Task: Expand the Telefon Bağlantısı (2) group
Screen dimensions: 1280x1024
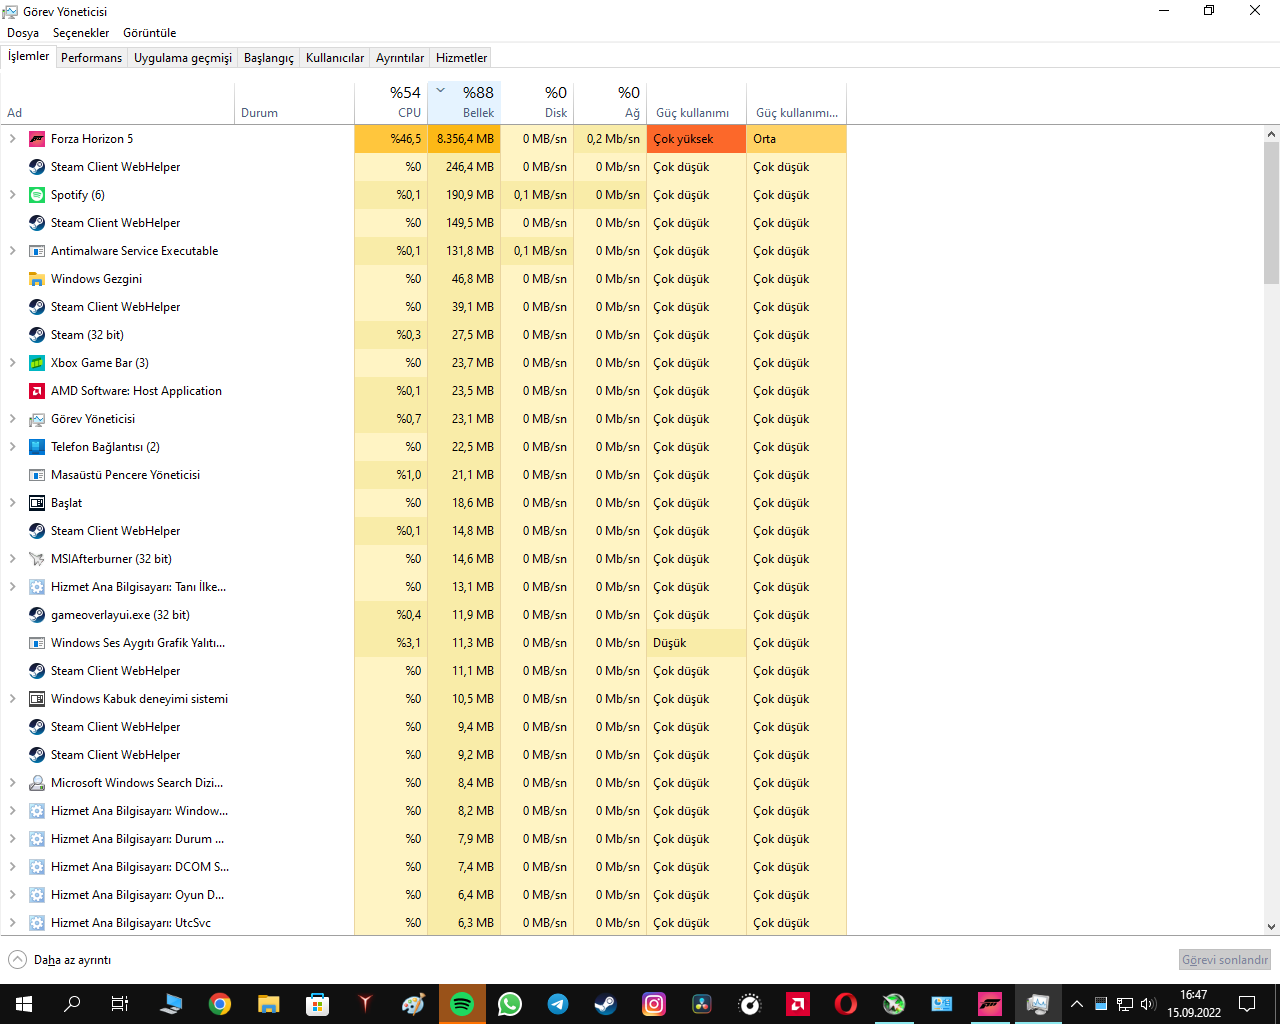Action: tap(12, 447)
